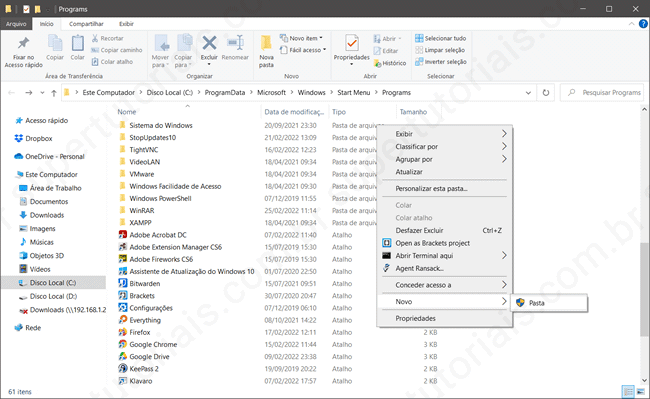Click the forward navigation arrow
The image size is (650, 399).
click(29, 93)
